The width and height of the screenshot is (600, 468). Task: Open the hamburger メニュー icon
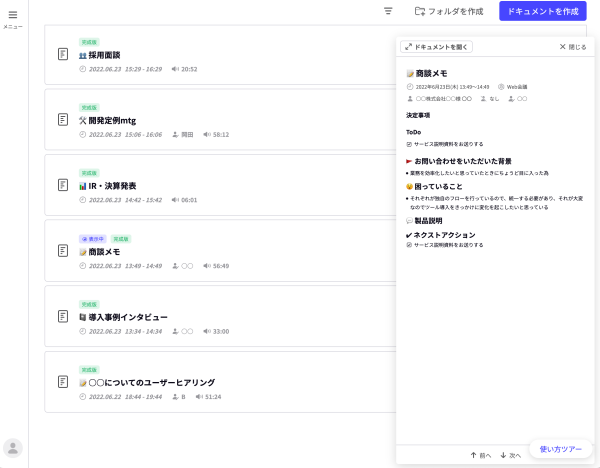pos(13,15)
